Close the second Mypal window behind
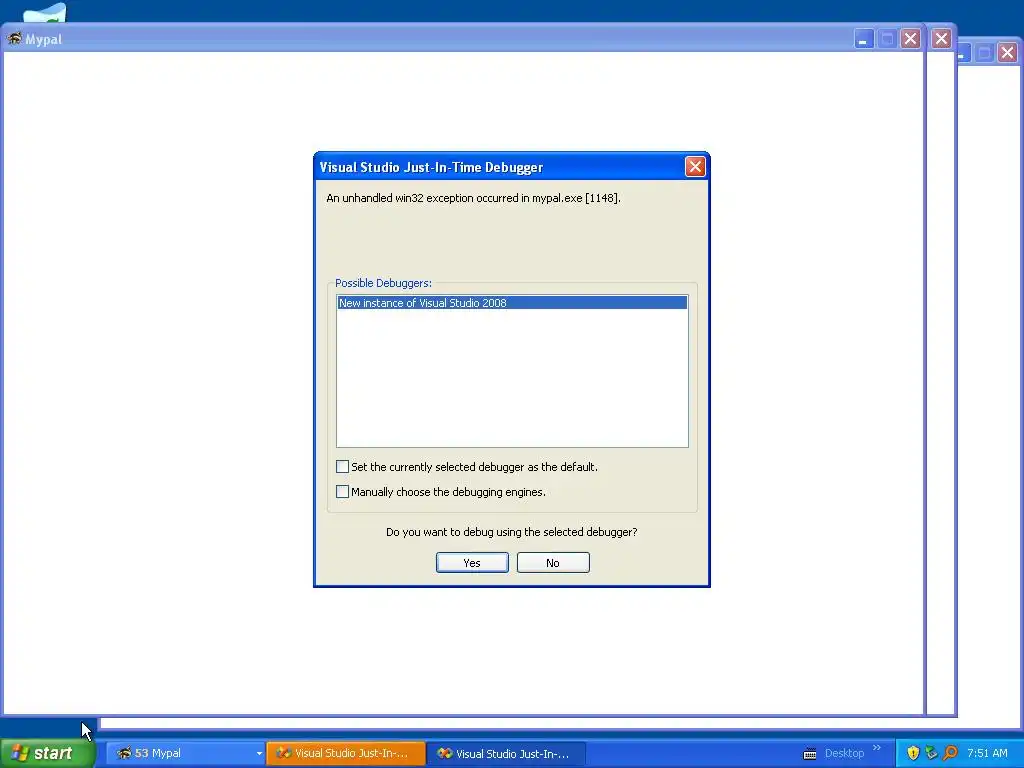The width and height of the screenshot is (1024, 768). click(941, 39)
